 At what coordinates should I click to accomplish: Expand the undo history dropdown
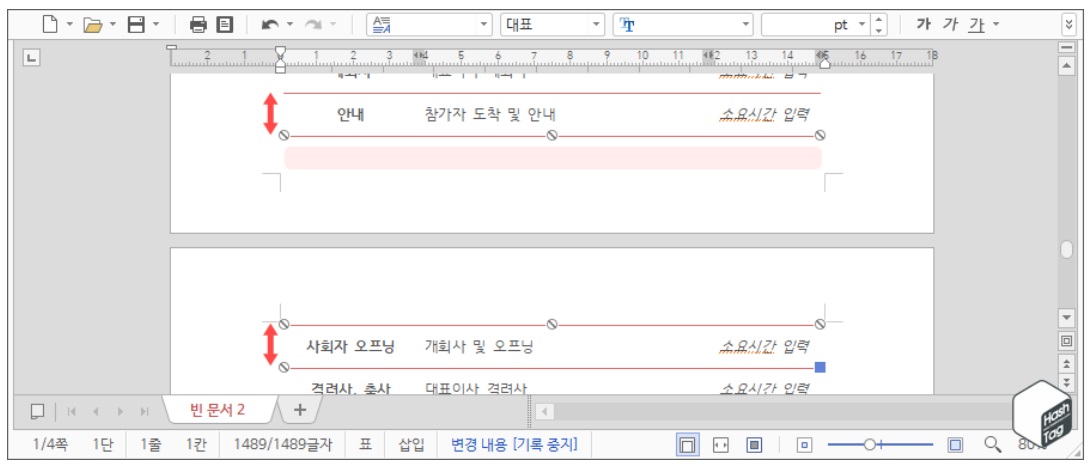290,25
